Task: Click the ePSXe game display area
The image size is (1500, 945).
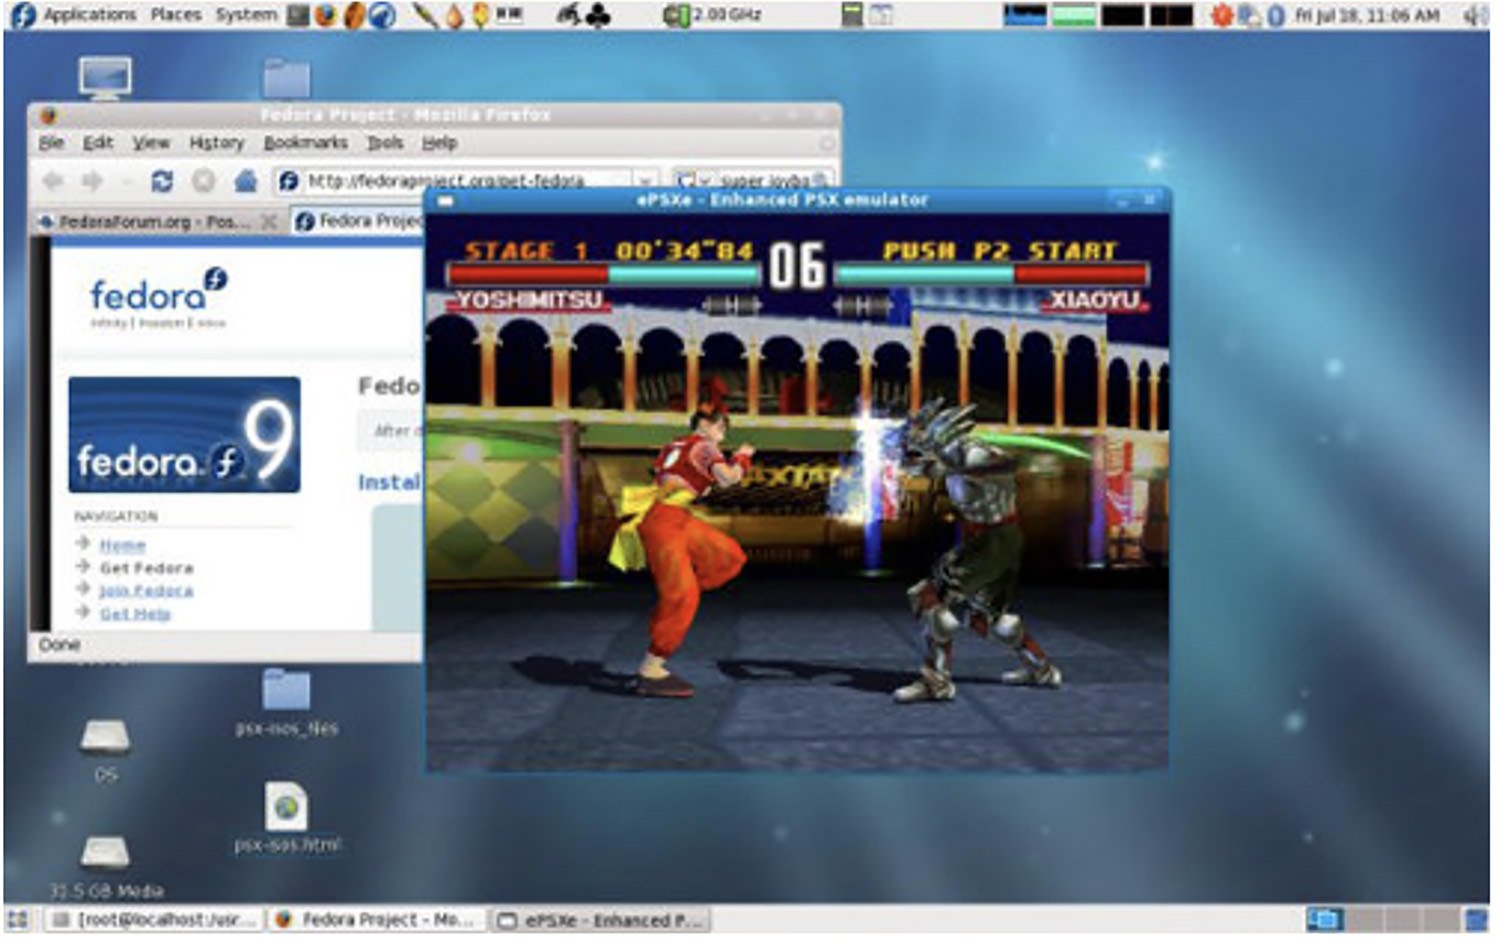Action: (797, 492)
